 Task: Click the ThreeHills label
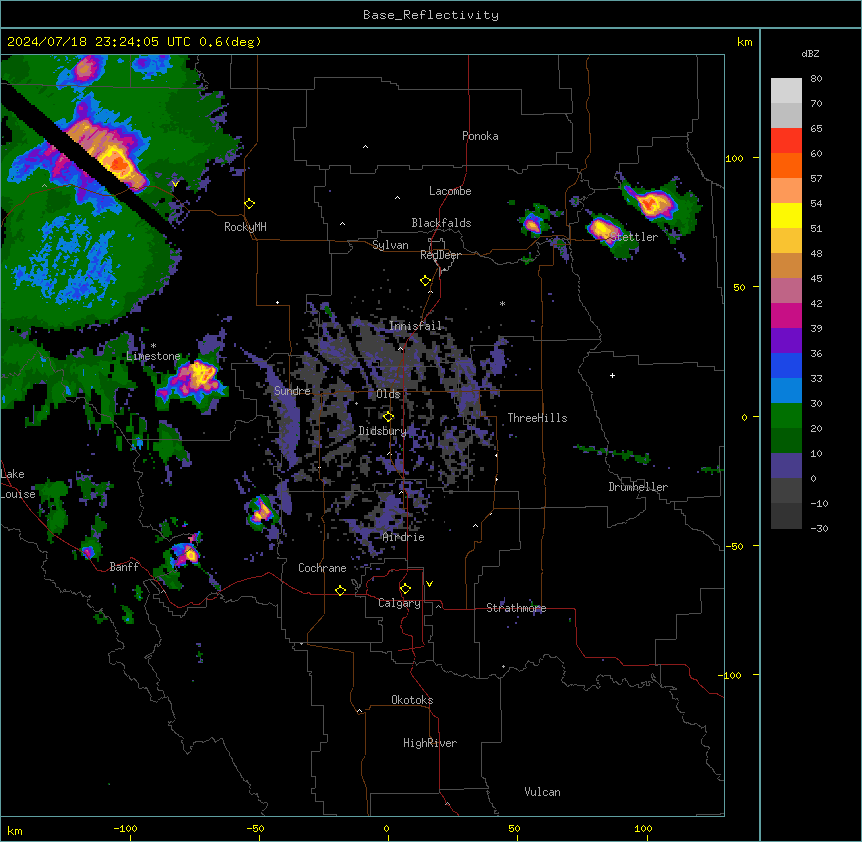pyautogui.click(x=537, y=418)
